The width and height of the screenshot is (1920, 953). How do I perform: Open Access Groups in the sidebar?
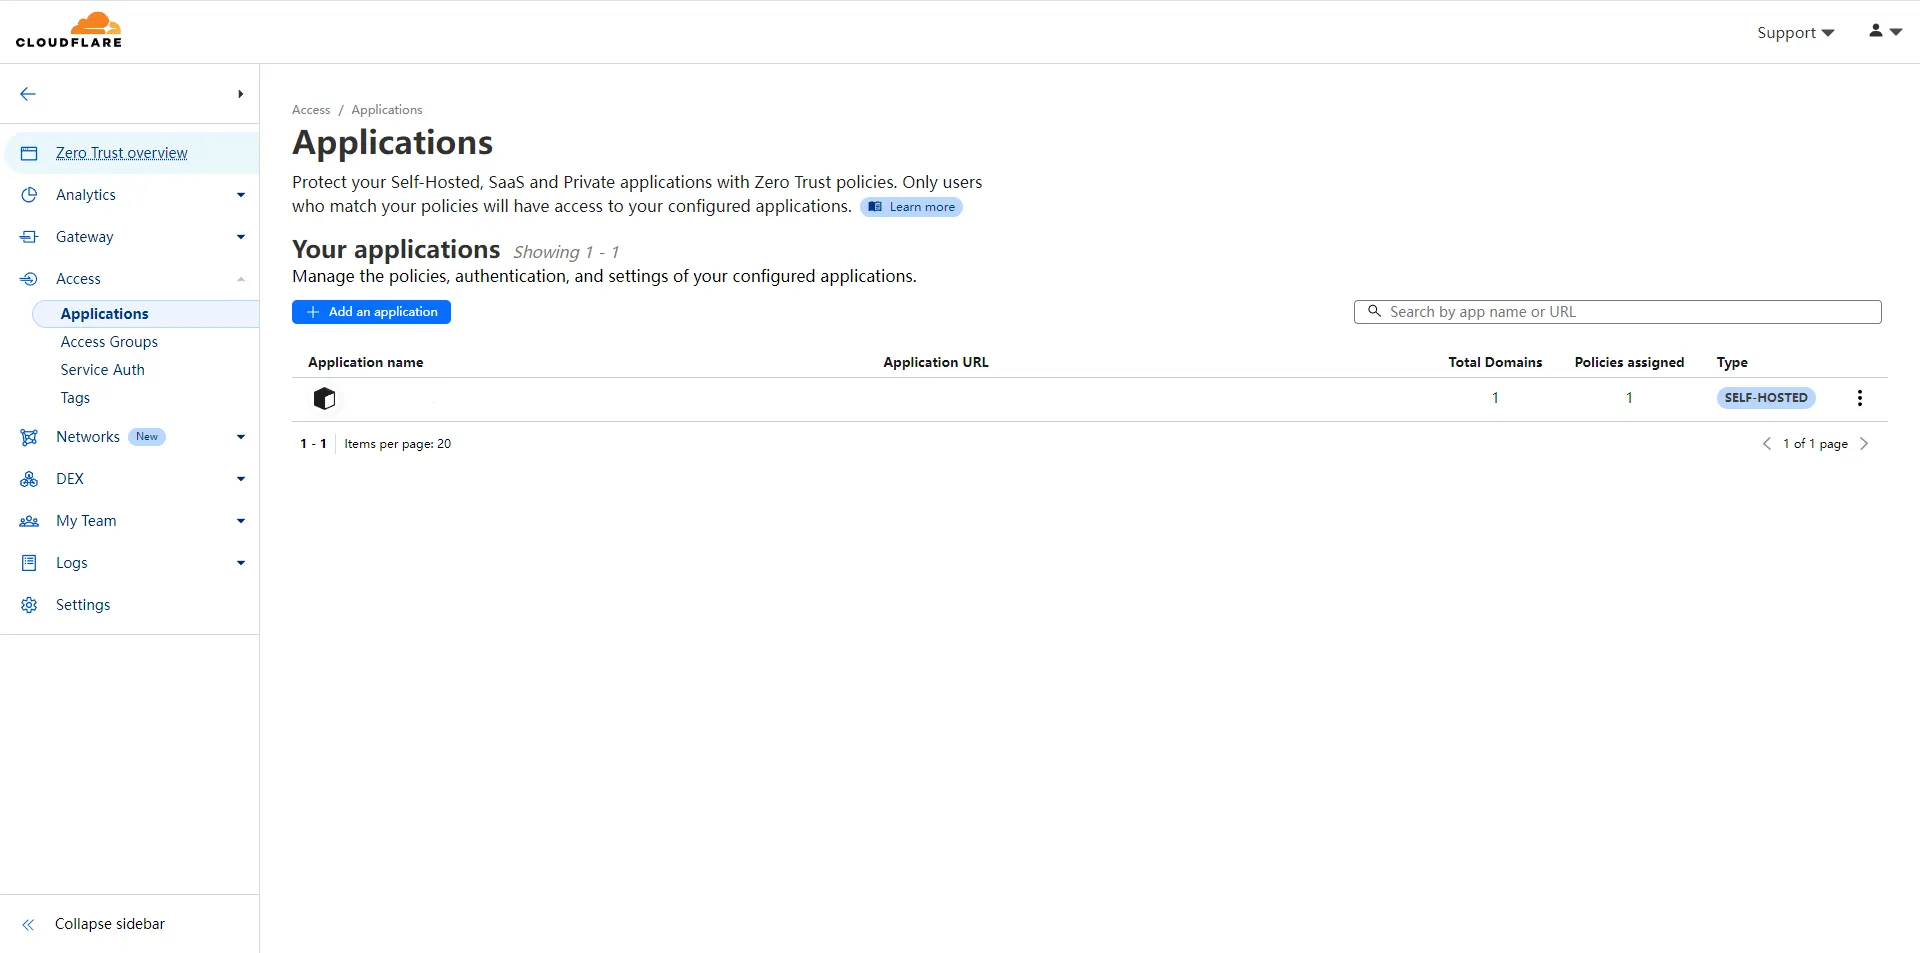109,342
